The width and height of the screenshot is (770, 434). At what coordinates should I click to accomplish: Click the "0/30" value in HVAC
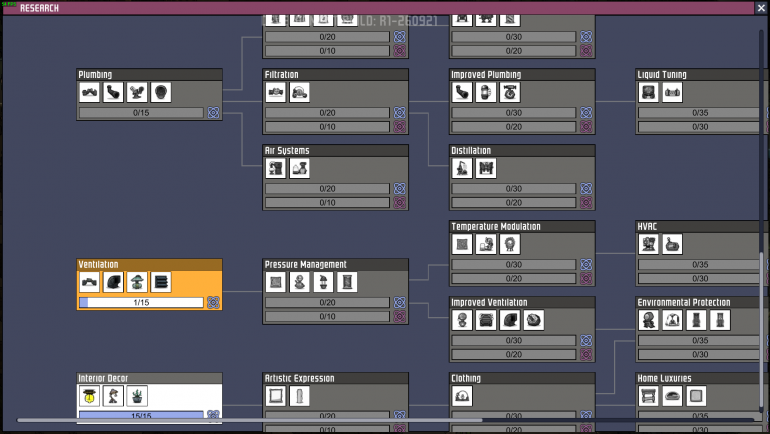[700, 278]
